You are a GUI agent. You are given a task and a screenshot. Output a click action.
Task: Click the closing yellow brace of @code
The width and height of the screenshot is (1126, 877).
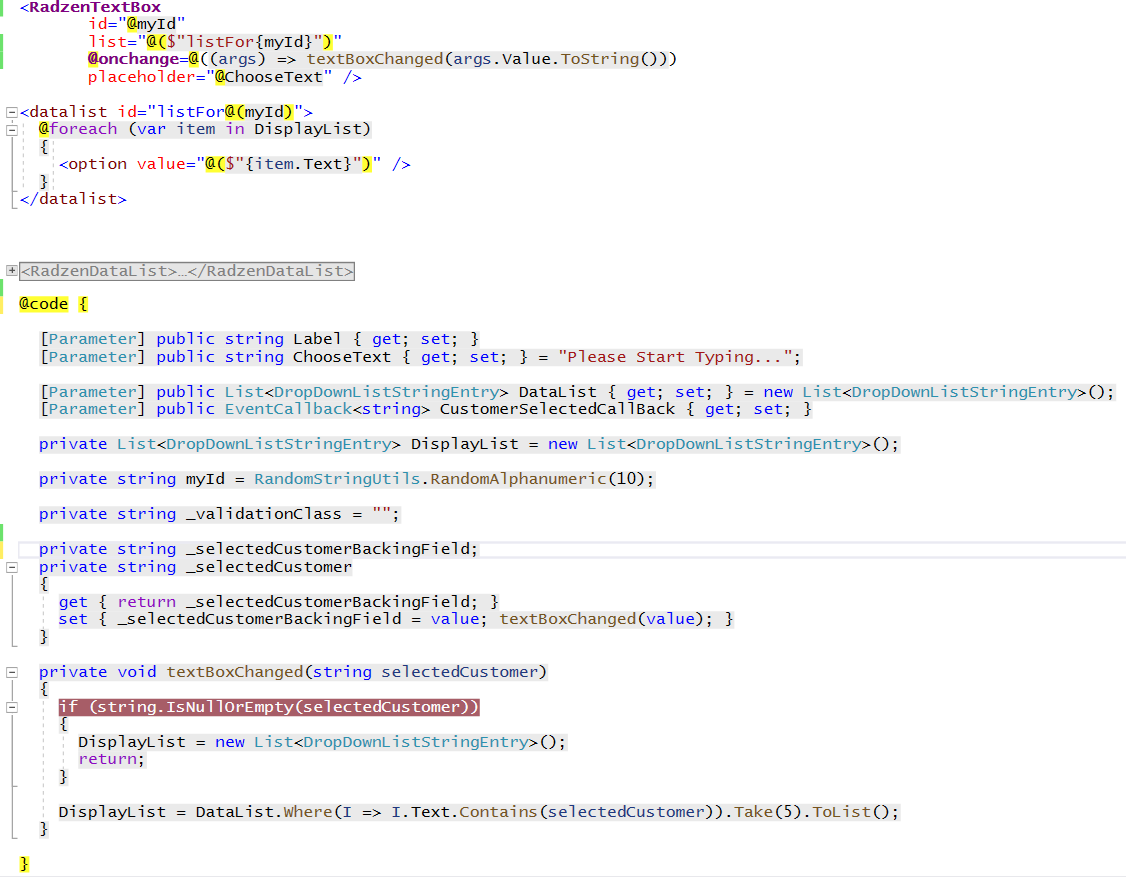(x=24, y=864)
